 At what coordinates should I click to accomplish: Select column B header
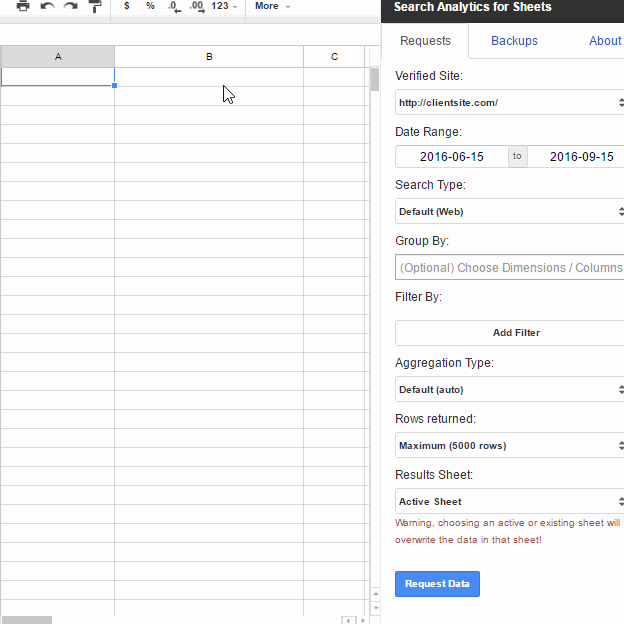pos(209,57)
